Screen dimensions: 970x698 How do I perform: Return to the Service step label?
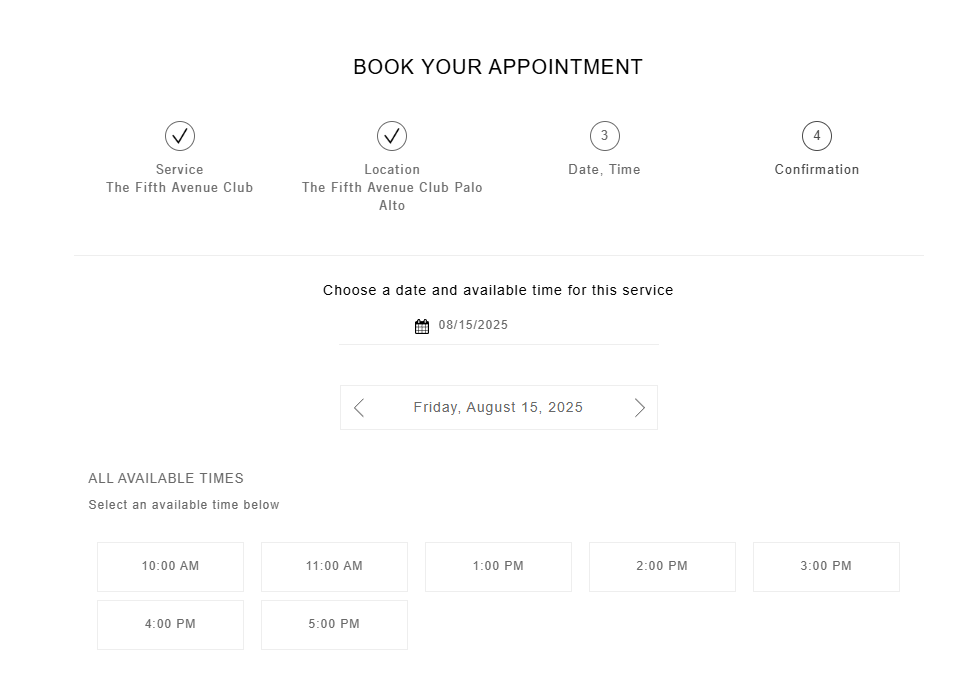[x=179, y=170]
